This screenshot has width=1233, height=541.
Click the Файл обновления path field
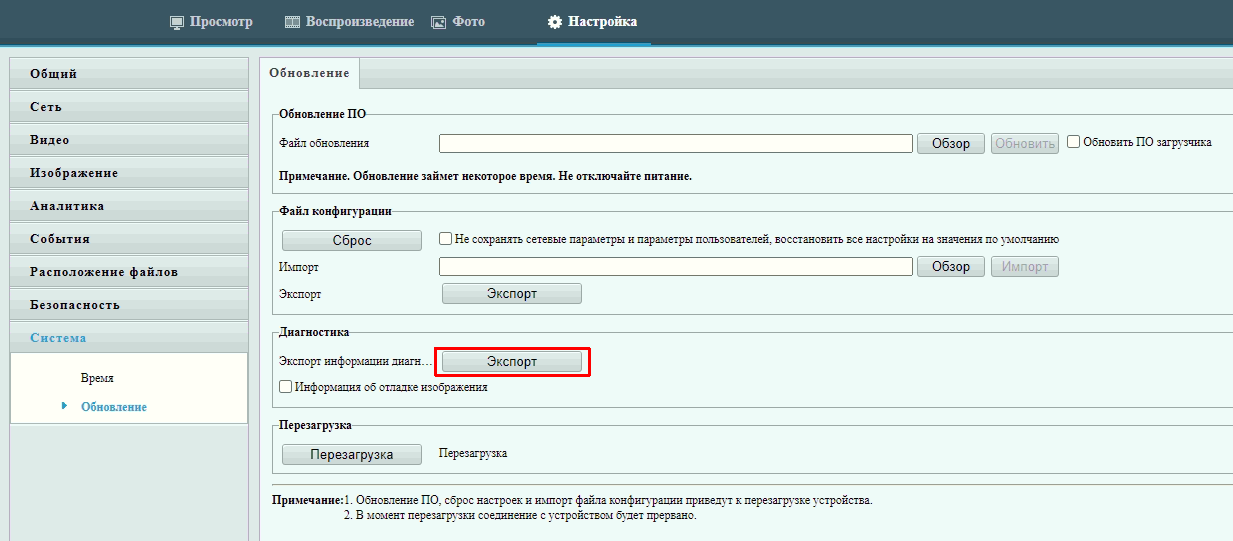tap(676, 143)
